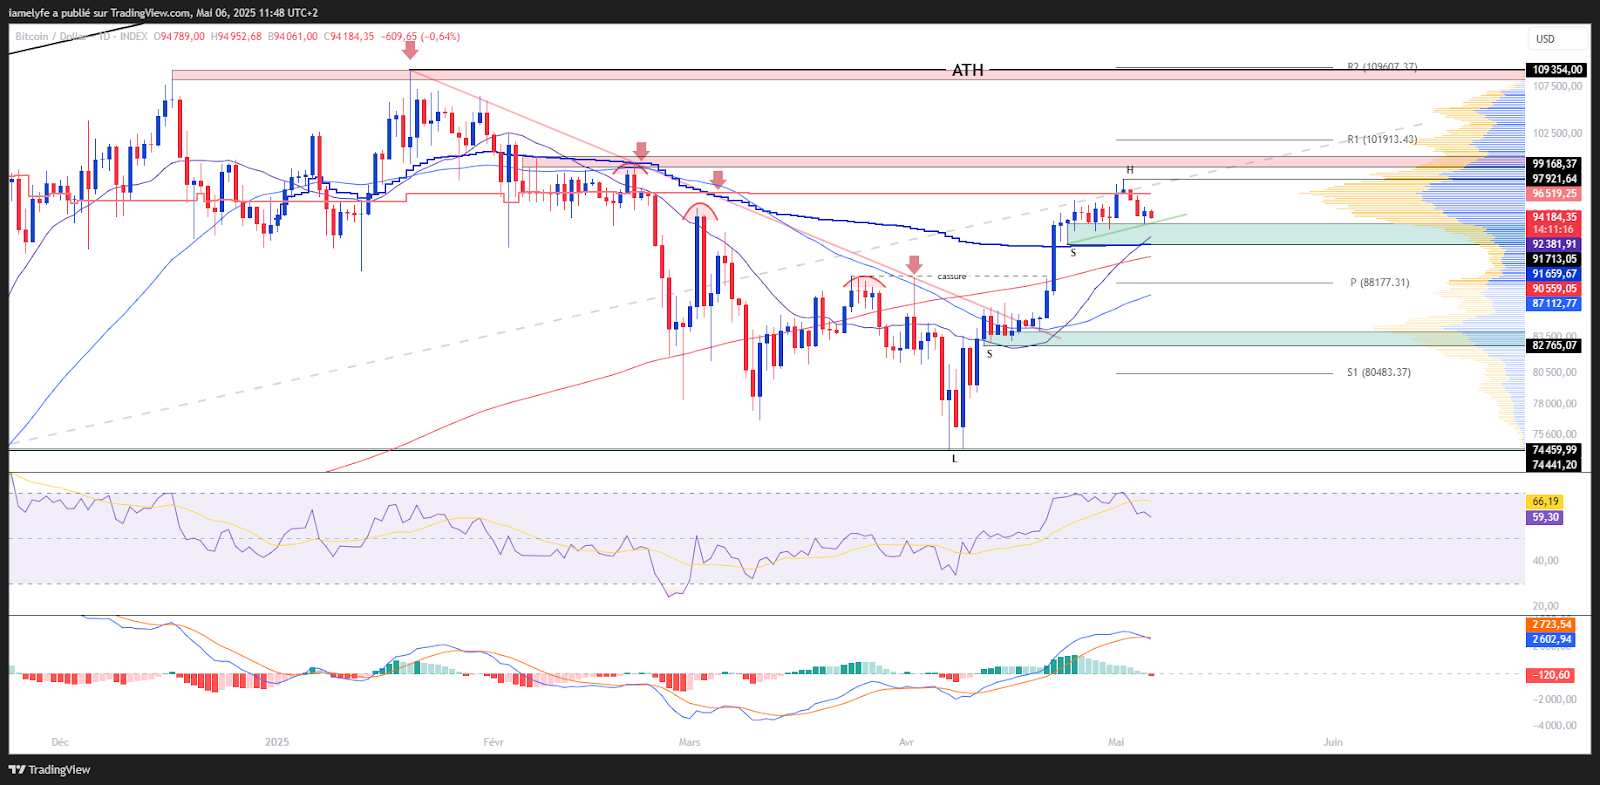Click the 91 713,05 price label
Image resolution: width=1600 pixels, height=785 pixels.
(x=1555, y=259)
